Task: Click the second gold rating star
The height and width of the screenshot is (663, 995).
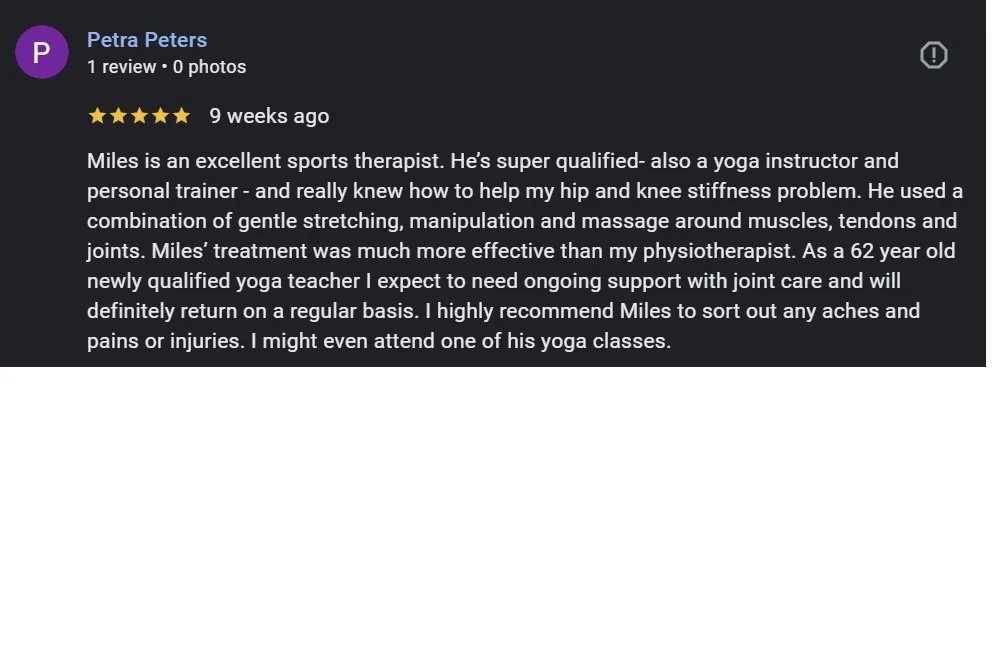Action: click(118, 115)
